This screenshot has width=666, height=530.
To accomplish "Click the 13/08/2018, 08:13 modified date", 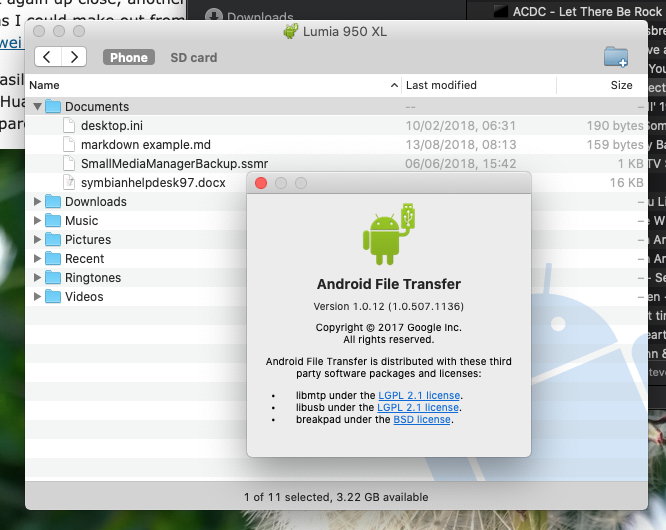I will click(x=461, y=145).
